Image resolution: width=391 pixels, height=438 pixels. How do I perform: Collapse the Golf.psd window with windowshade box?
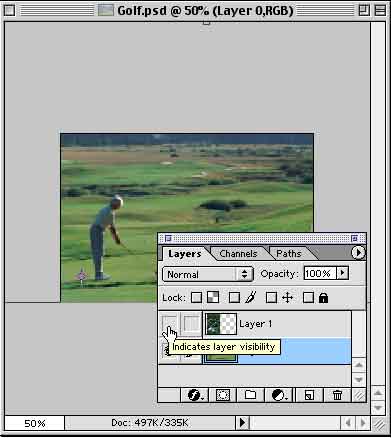[380, 10]
